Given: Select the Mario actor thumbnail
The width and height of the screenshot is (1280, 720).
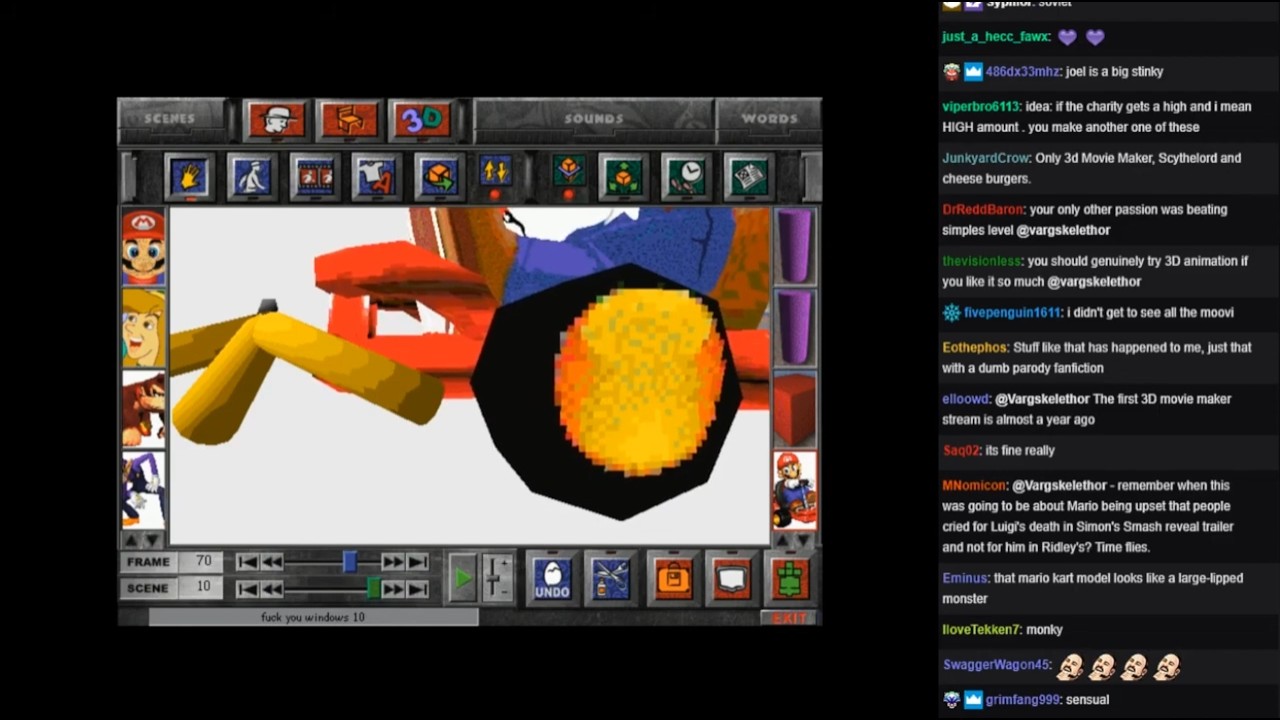Looking at the screenshot, I should pyautogui.click(x=144, y=247).
